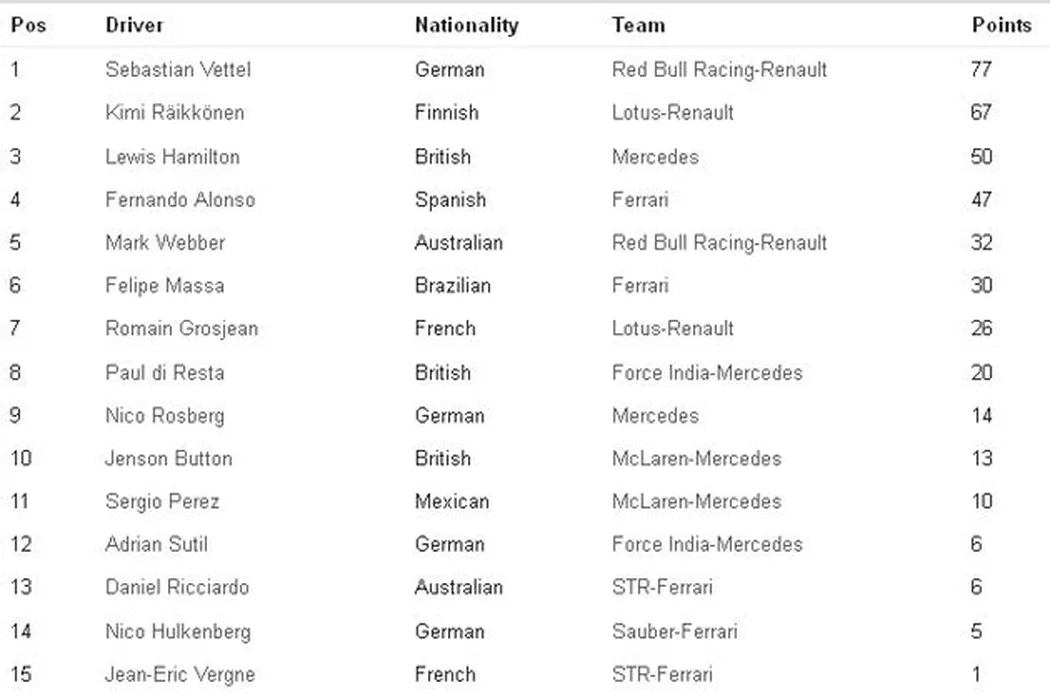Select Sergio Perez's Mexican nationality cell
The height and width of the screenshot is (700, 1050).
pos(452,502)
